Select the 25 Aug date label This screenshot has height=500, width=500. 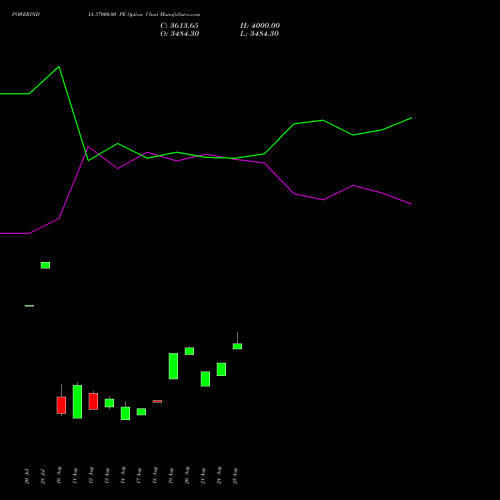235,476
